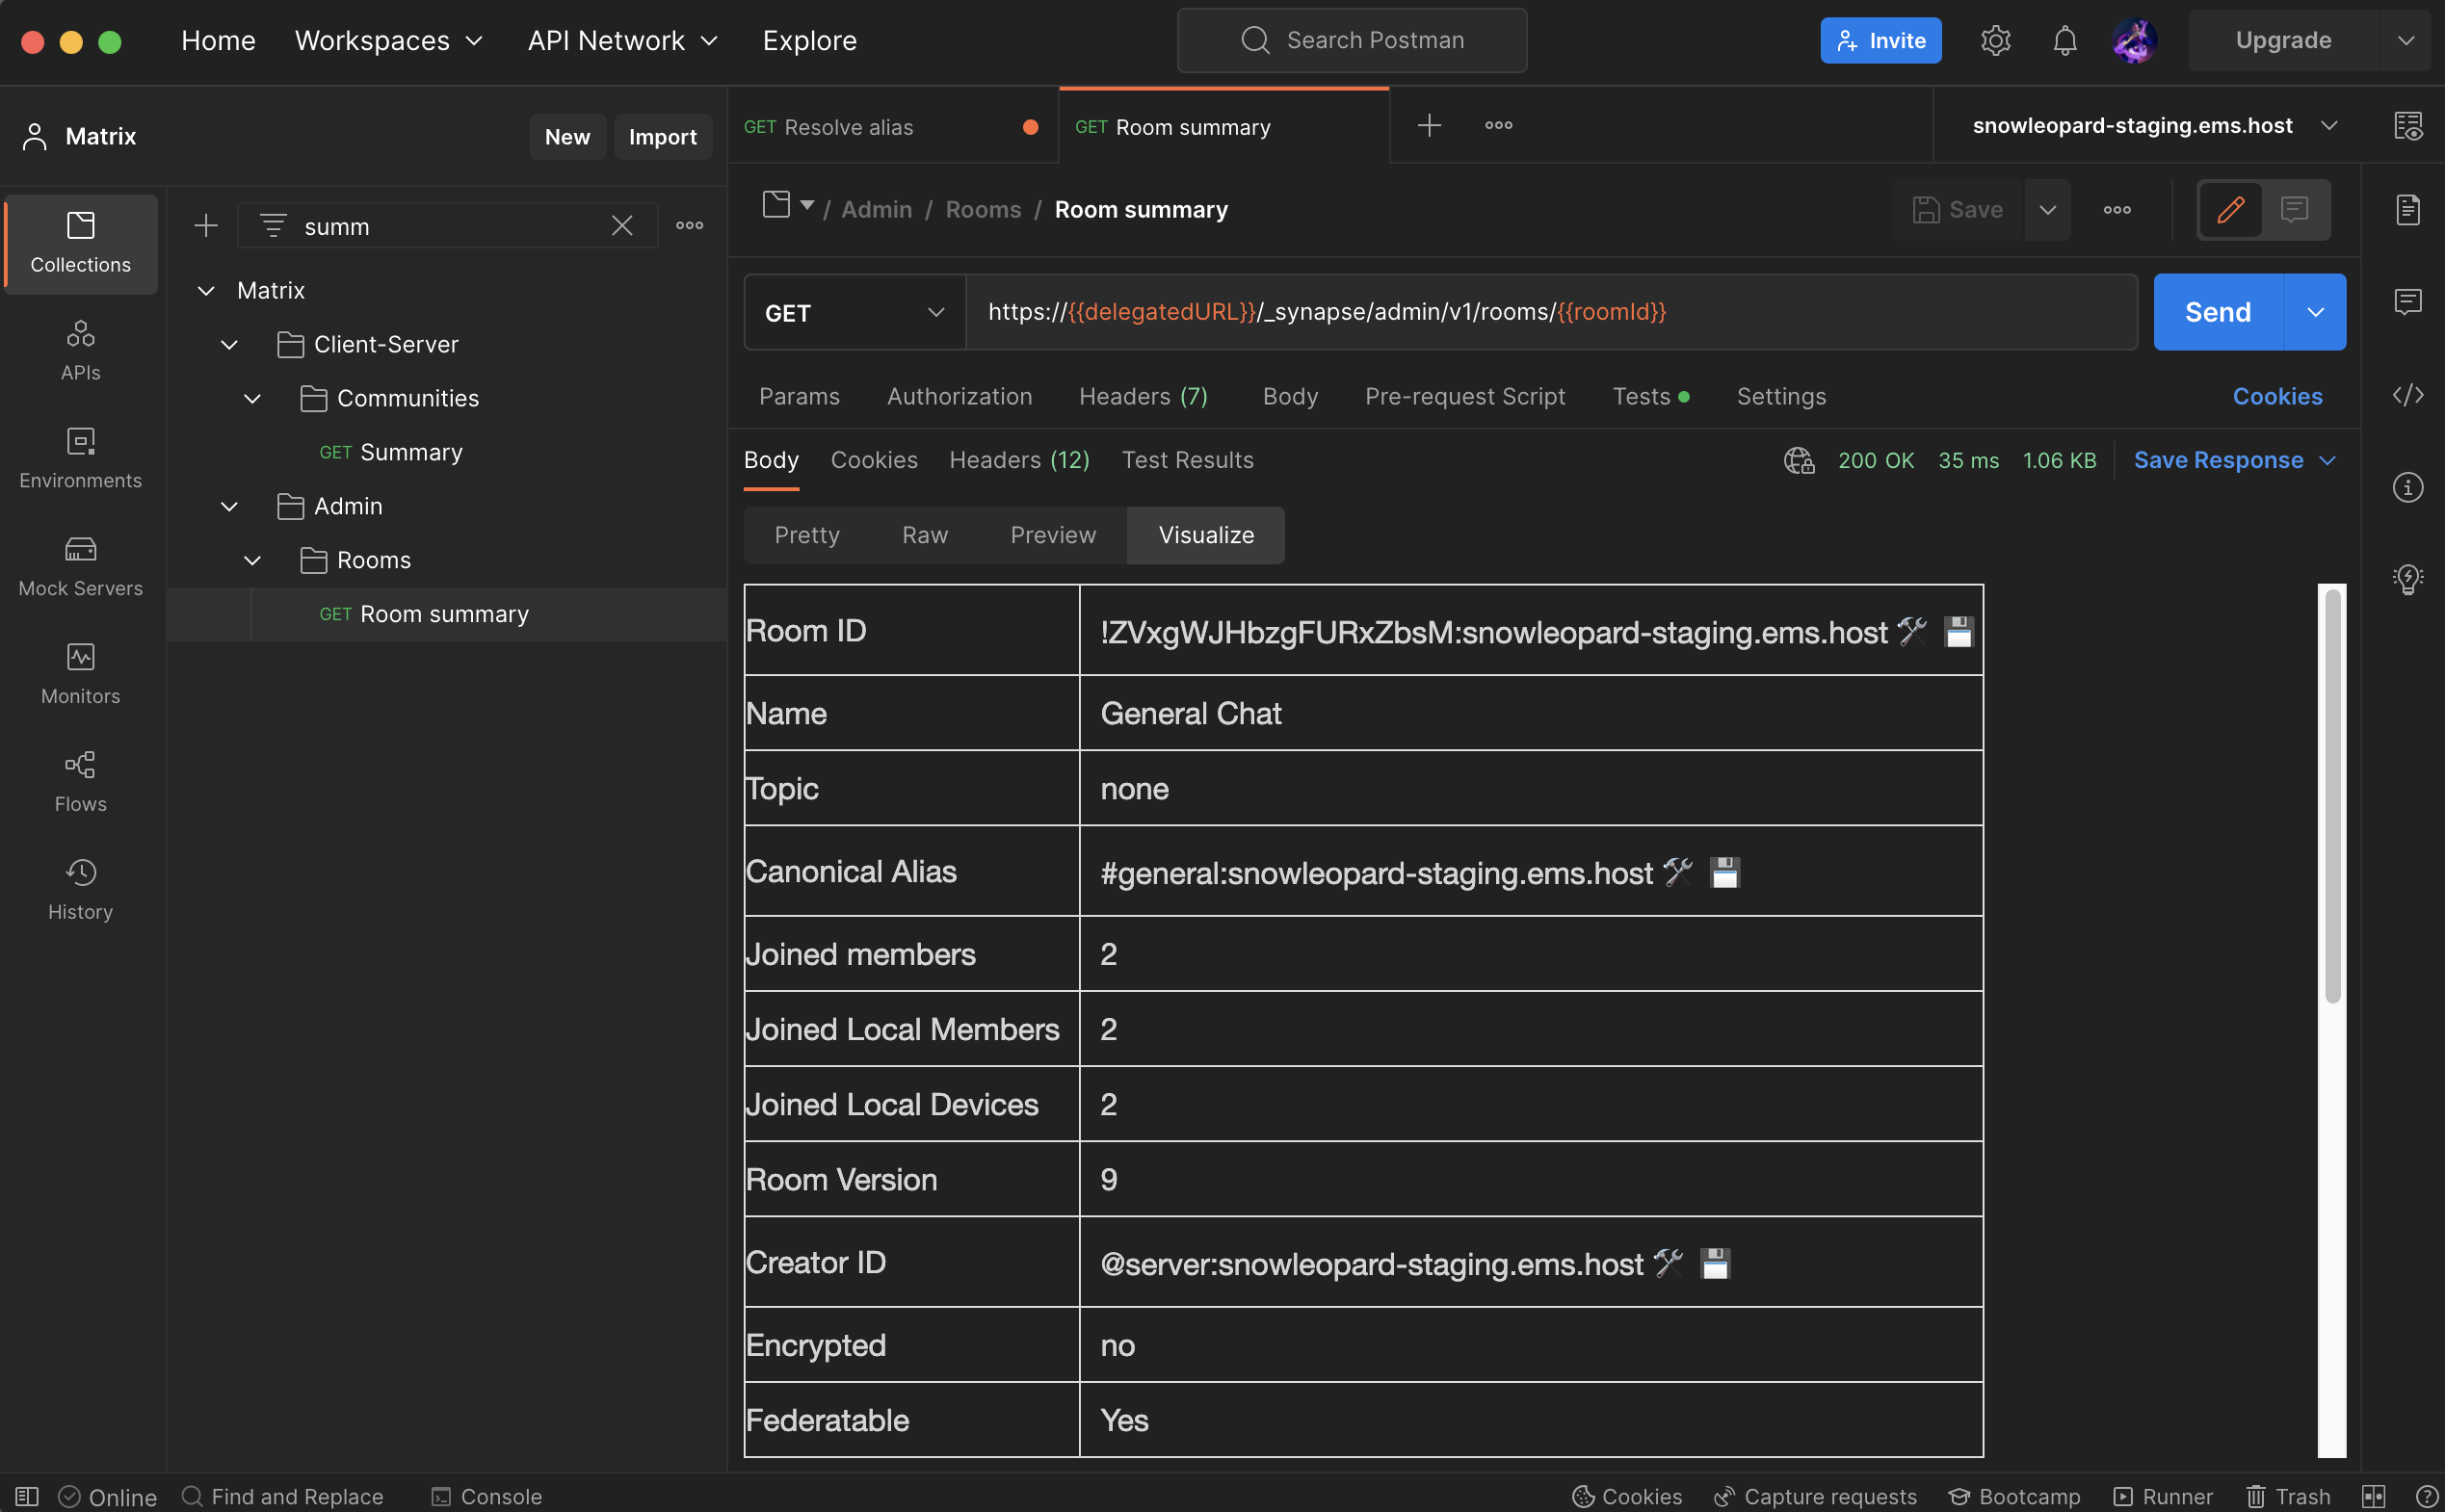Open collections sidebar more options
The image size is (2445, 1512).
689,225
